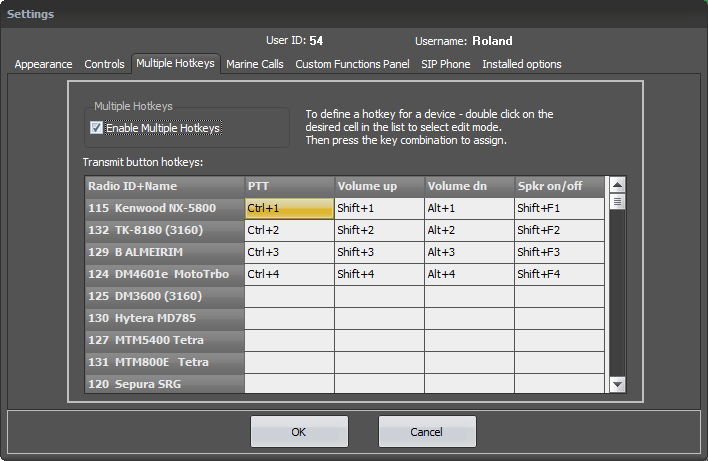The width and height of the screenshot is (708, 461).
Task: Select the Shift+F2 Spkr on/off cell
Action: tap(559, 230)
